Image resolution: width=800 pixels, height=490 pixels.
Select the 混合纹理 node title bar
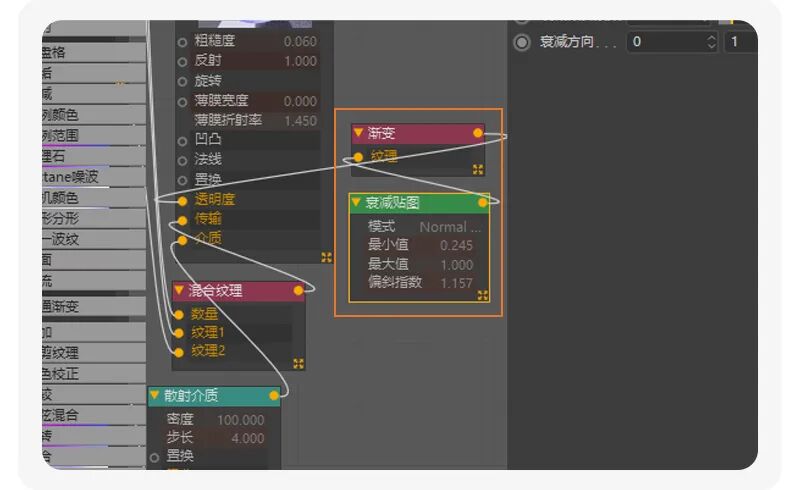pyautogui.click(x=239, y=290)
